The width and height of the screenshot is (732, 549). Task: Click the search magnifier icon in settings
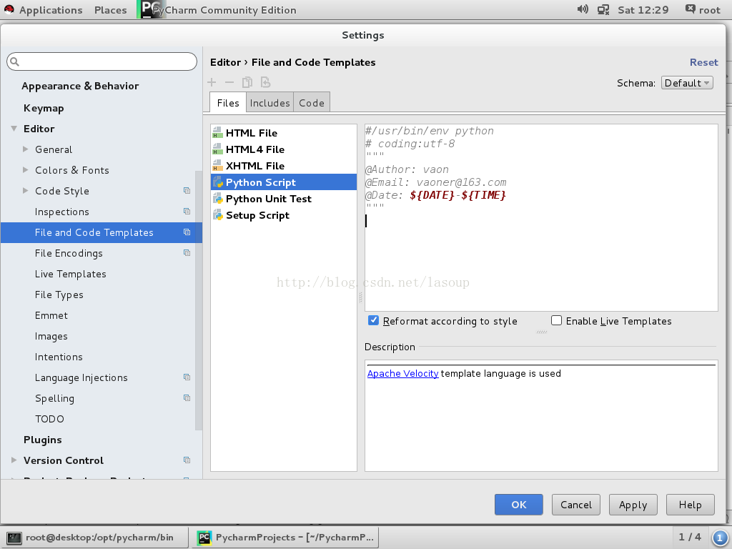click(x=14, y=62)
